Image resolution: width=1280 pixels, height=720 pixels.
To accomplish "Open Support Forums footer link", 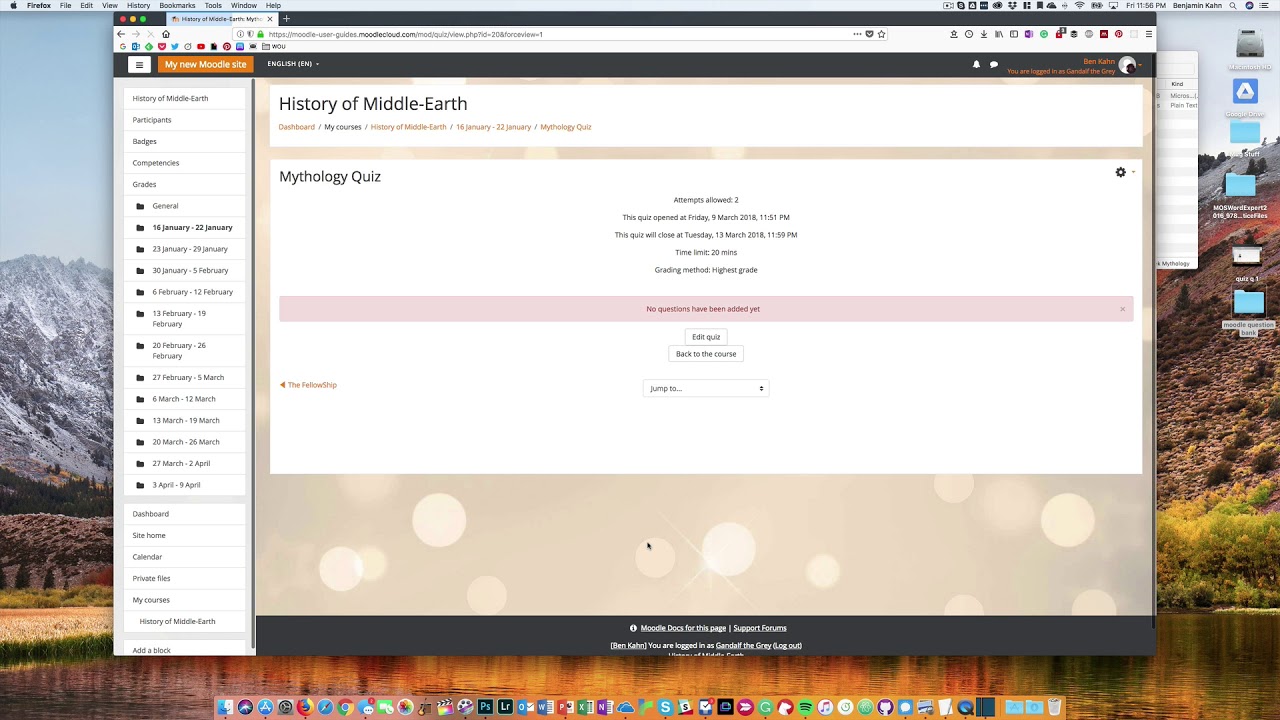I will click(760, 628).
